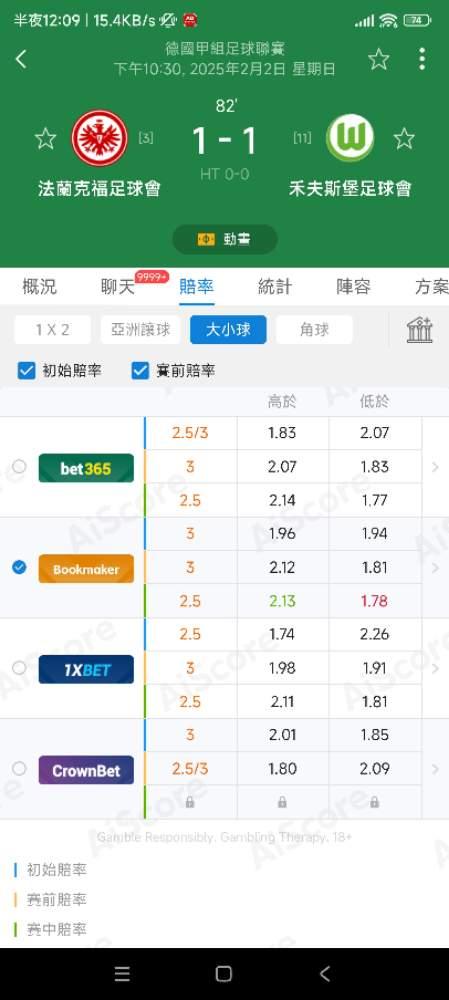Tap the Eintracht Frankfurt team crest
Viewport: 449px width, 1000px height.
98,138
